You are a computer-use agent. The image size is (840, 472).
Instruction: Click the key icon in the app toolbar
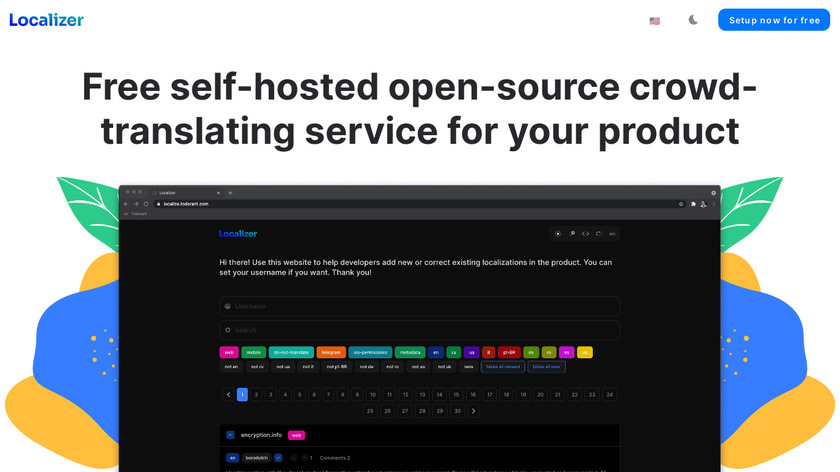tap(572, 234)
